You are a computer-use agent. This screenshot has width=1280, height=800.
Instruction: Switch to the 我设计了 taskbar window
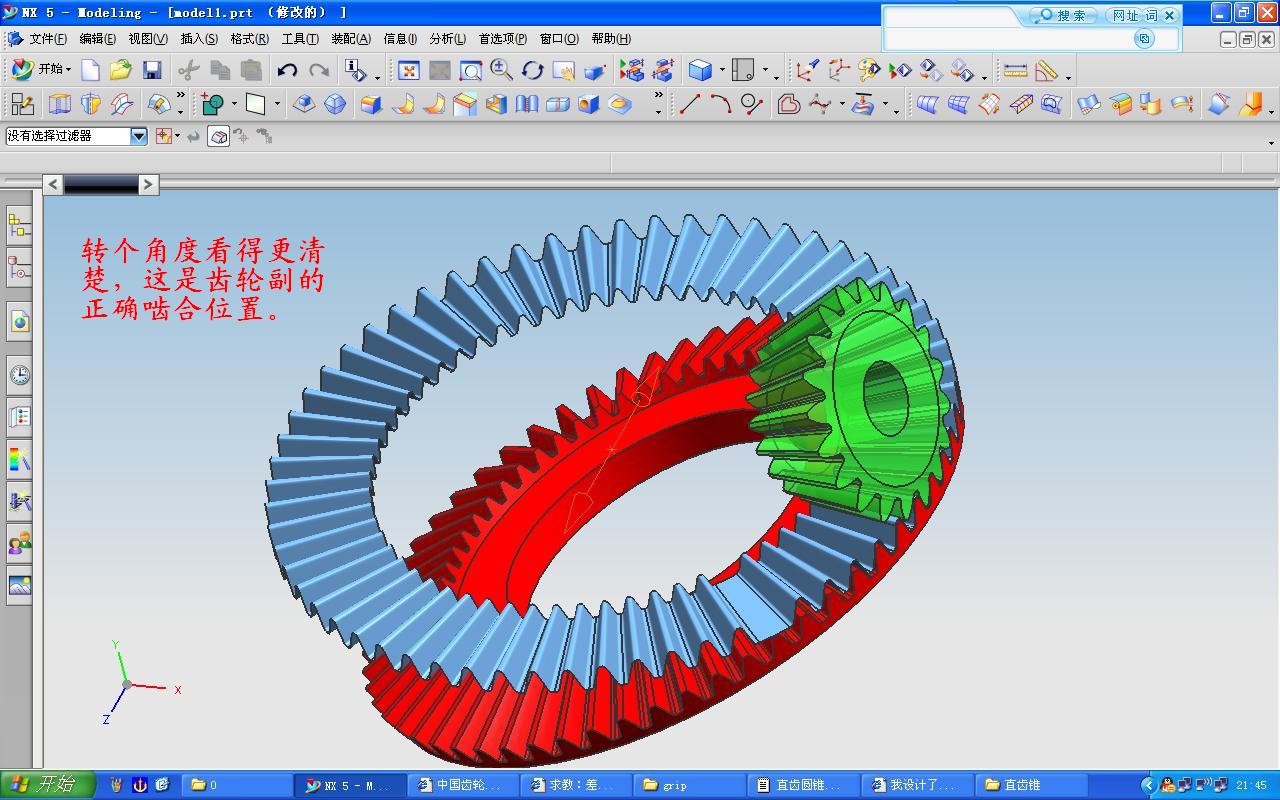pos(918,785)
